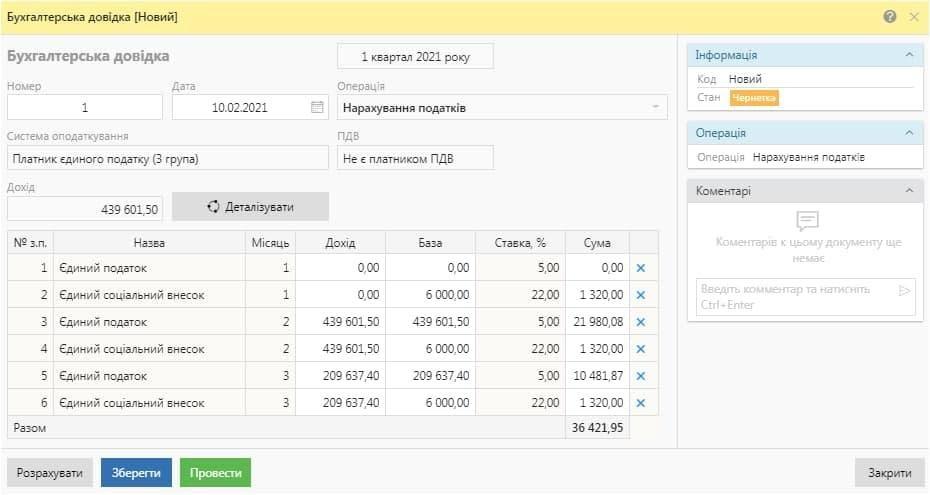The height and width of the screenshot is (495, 930).
Task: Click the Разом row label
Action: (30, 427)
